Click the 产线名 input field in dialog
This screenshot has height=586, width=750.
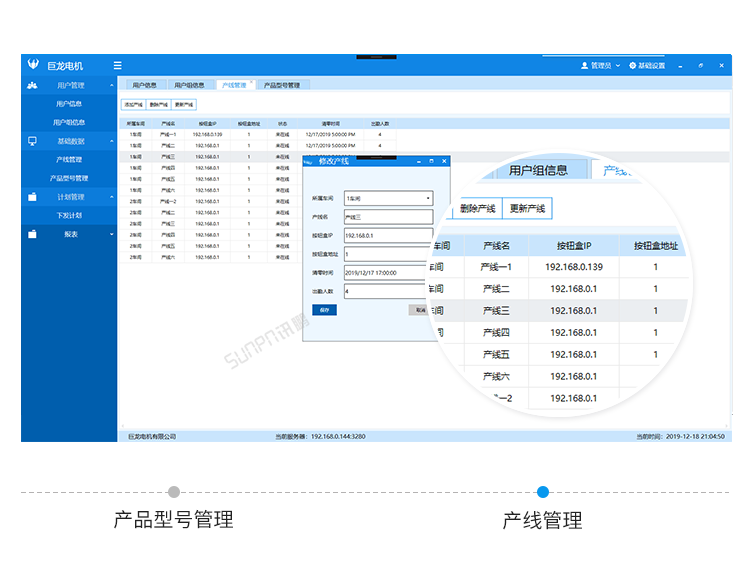[x=388, y=216]
